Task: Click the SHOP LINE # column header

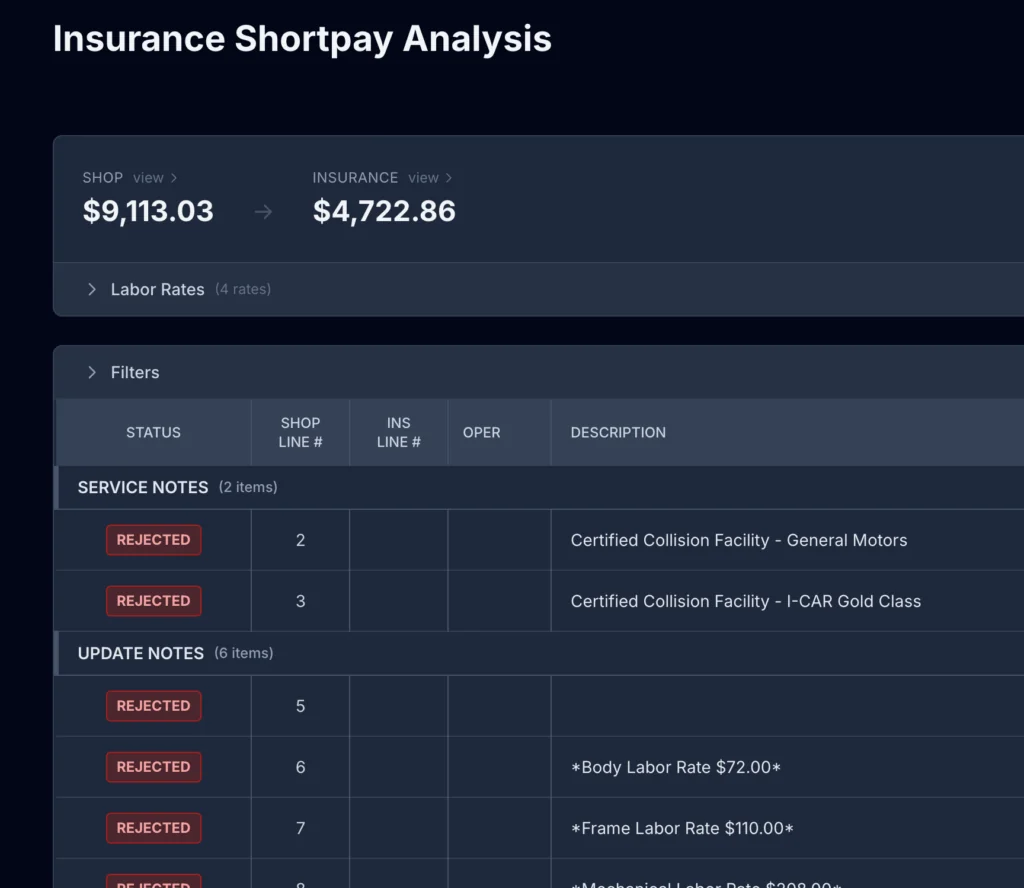Action: click(300, 432)
